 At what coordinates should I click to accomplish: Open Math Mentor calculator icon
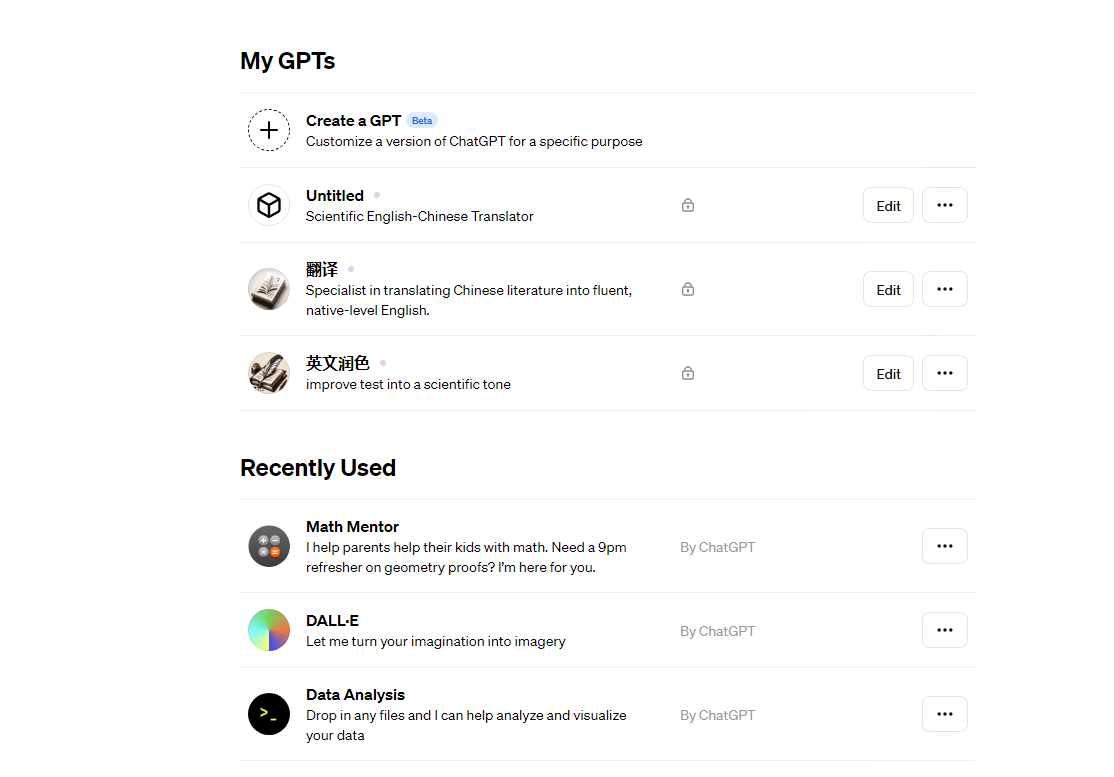(x=269, y=546)
